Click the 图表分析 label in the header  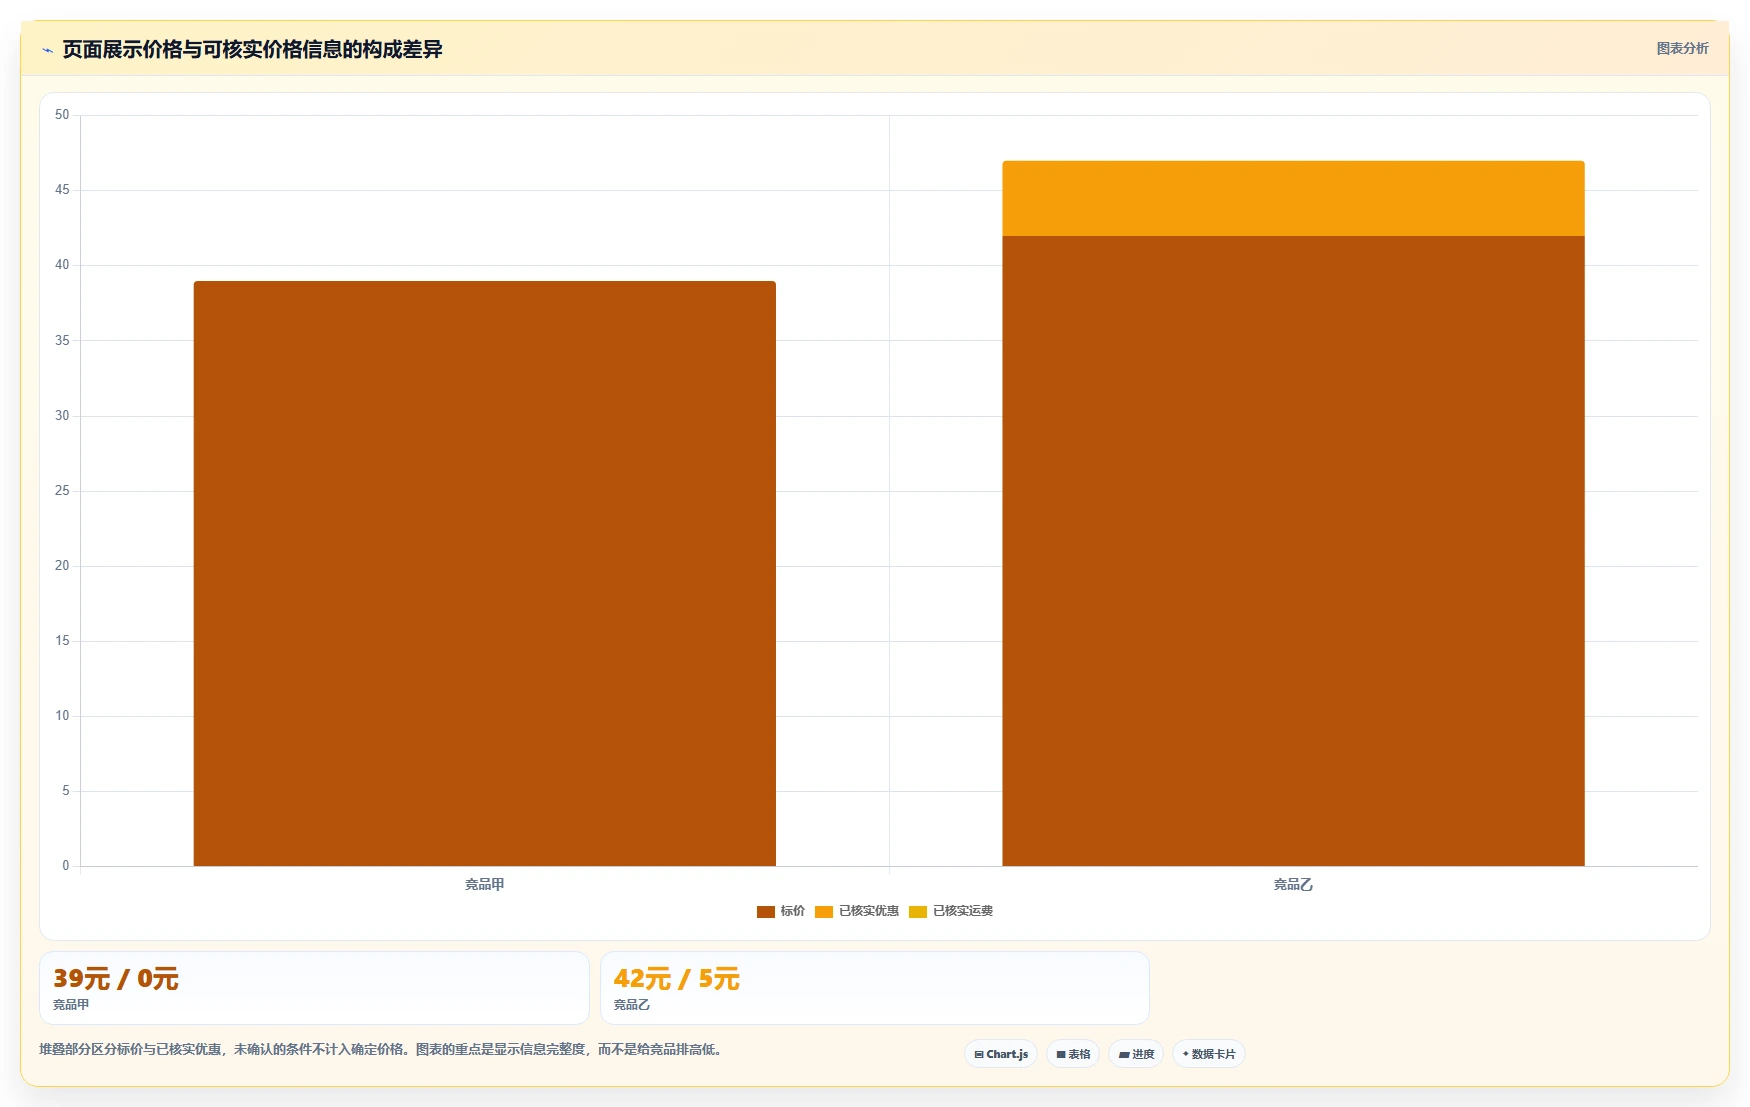1682,48
